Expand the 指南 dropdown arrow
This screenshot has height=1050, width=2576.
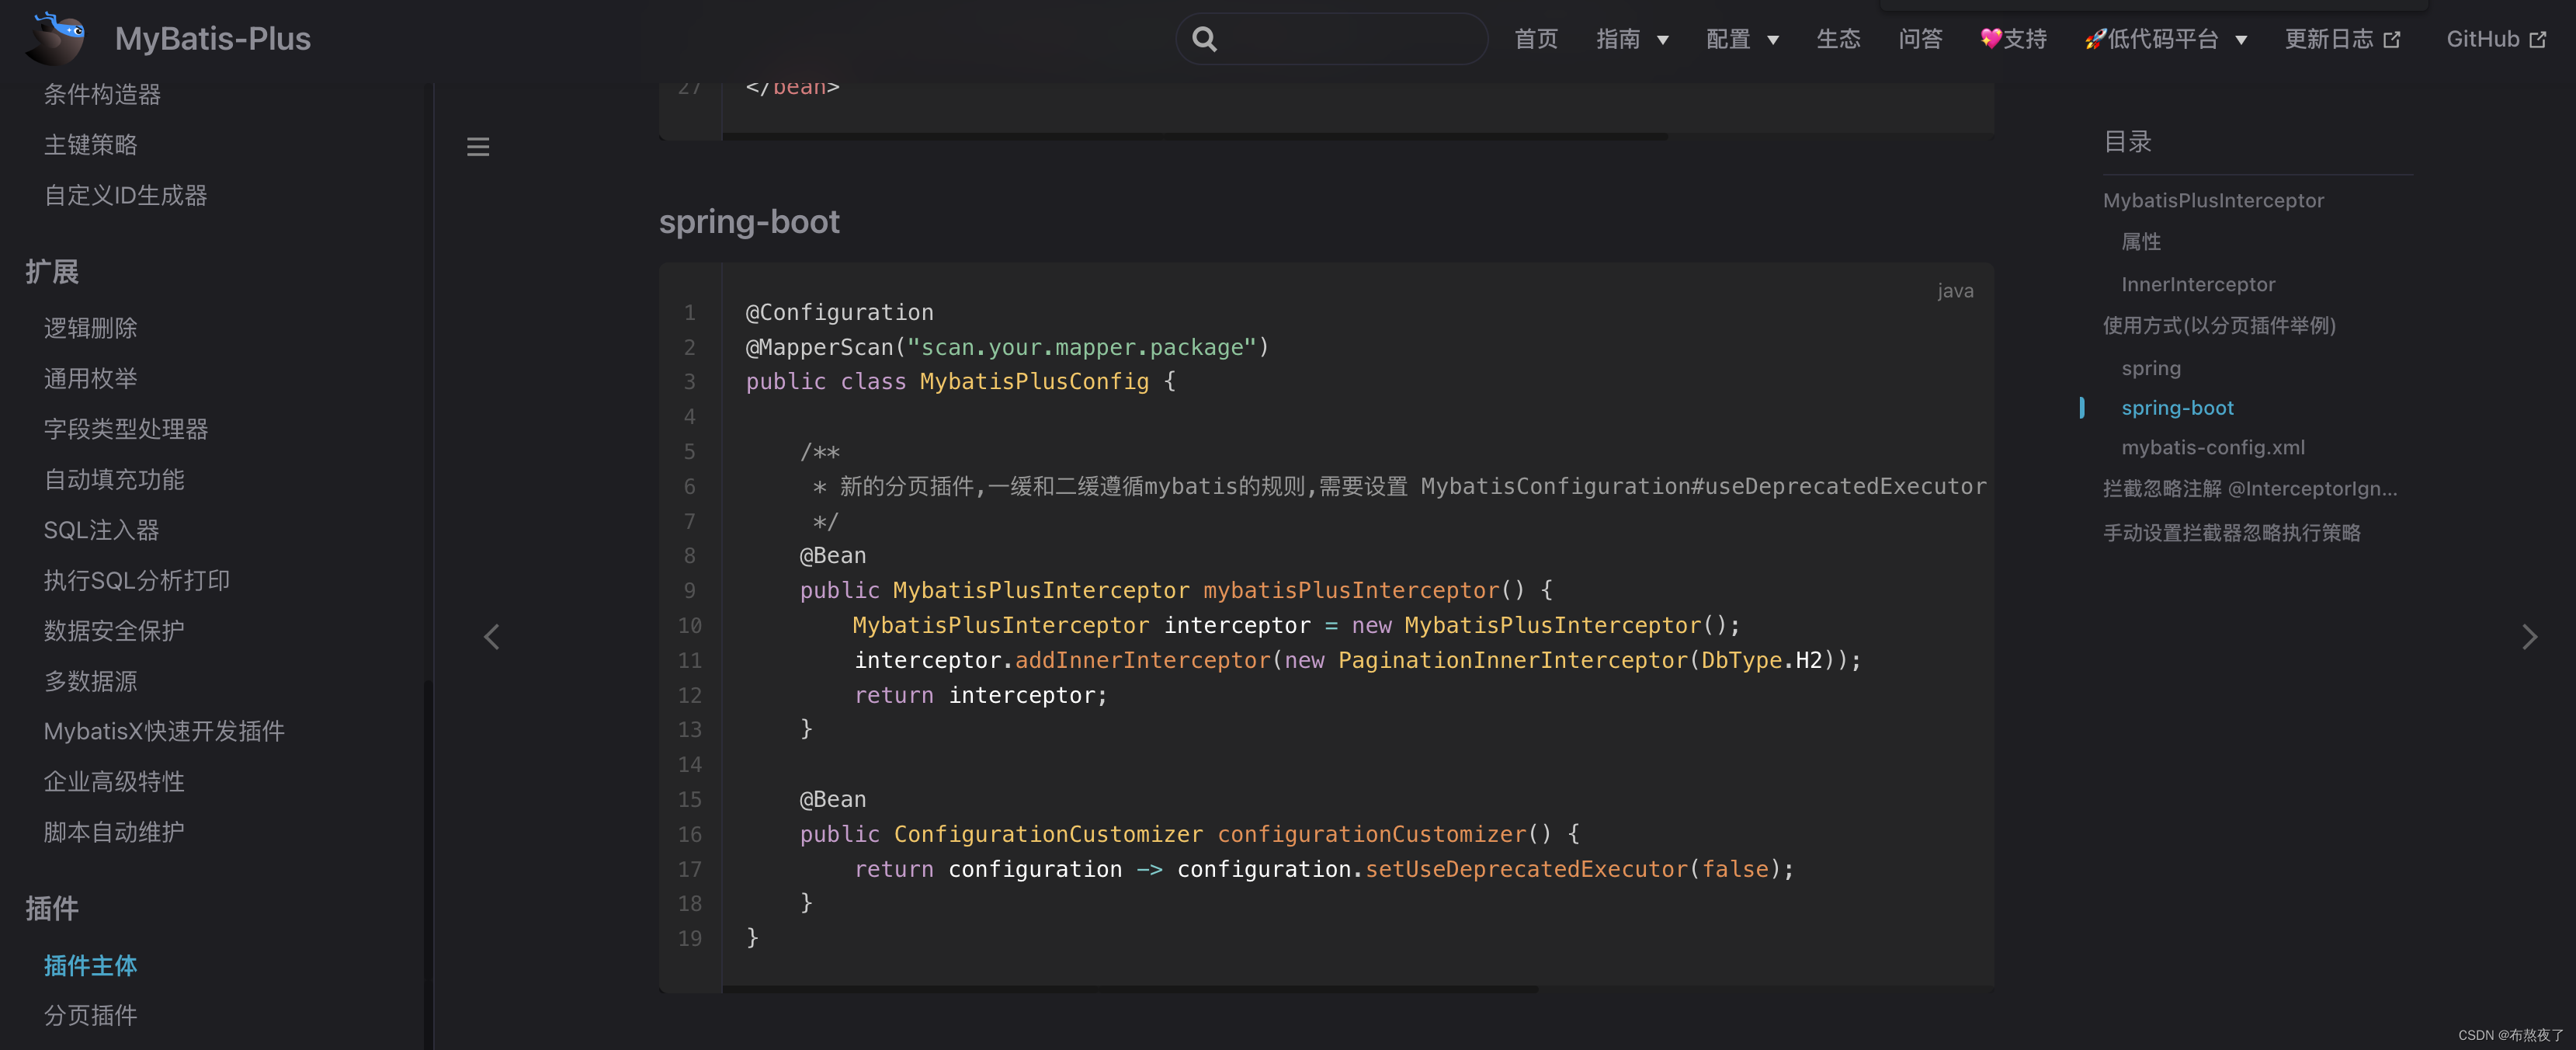[1663, 41]
